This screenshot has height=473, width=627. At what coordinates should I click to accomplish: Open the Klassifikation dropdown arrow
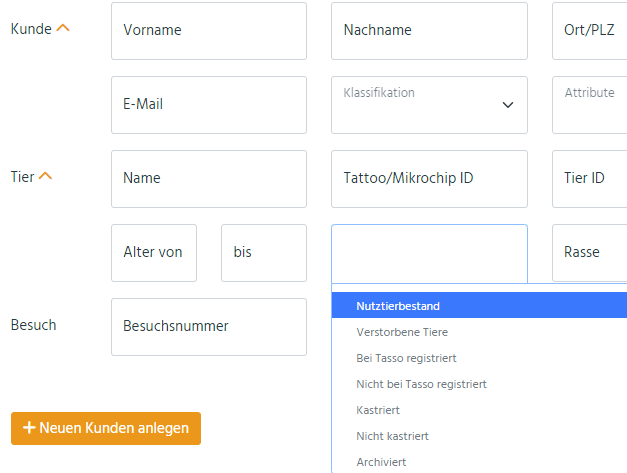tap(508, 105)
